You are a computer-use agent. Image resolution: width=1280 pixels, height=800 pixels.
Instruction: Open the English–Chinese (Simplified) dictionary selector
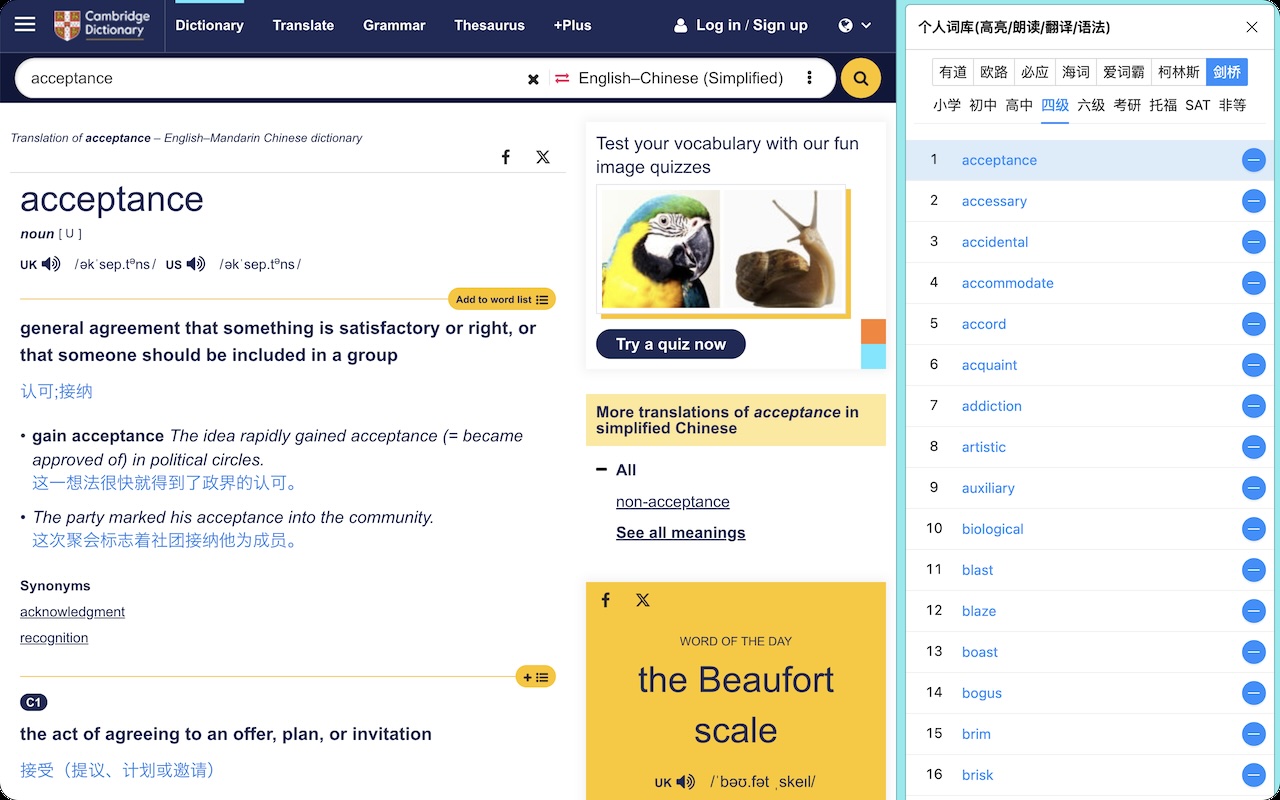tap(680, 78)
